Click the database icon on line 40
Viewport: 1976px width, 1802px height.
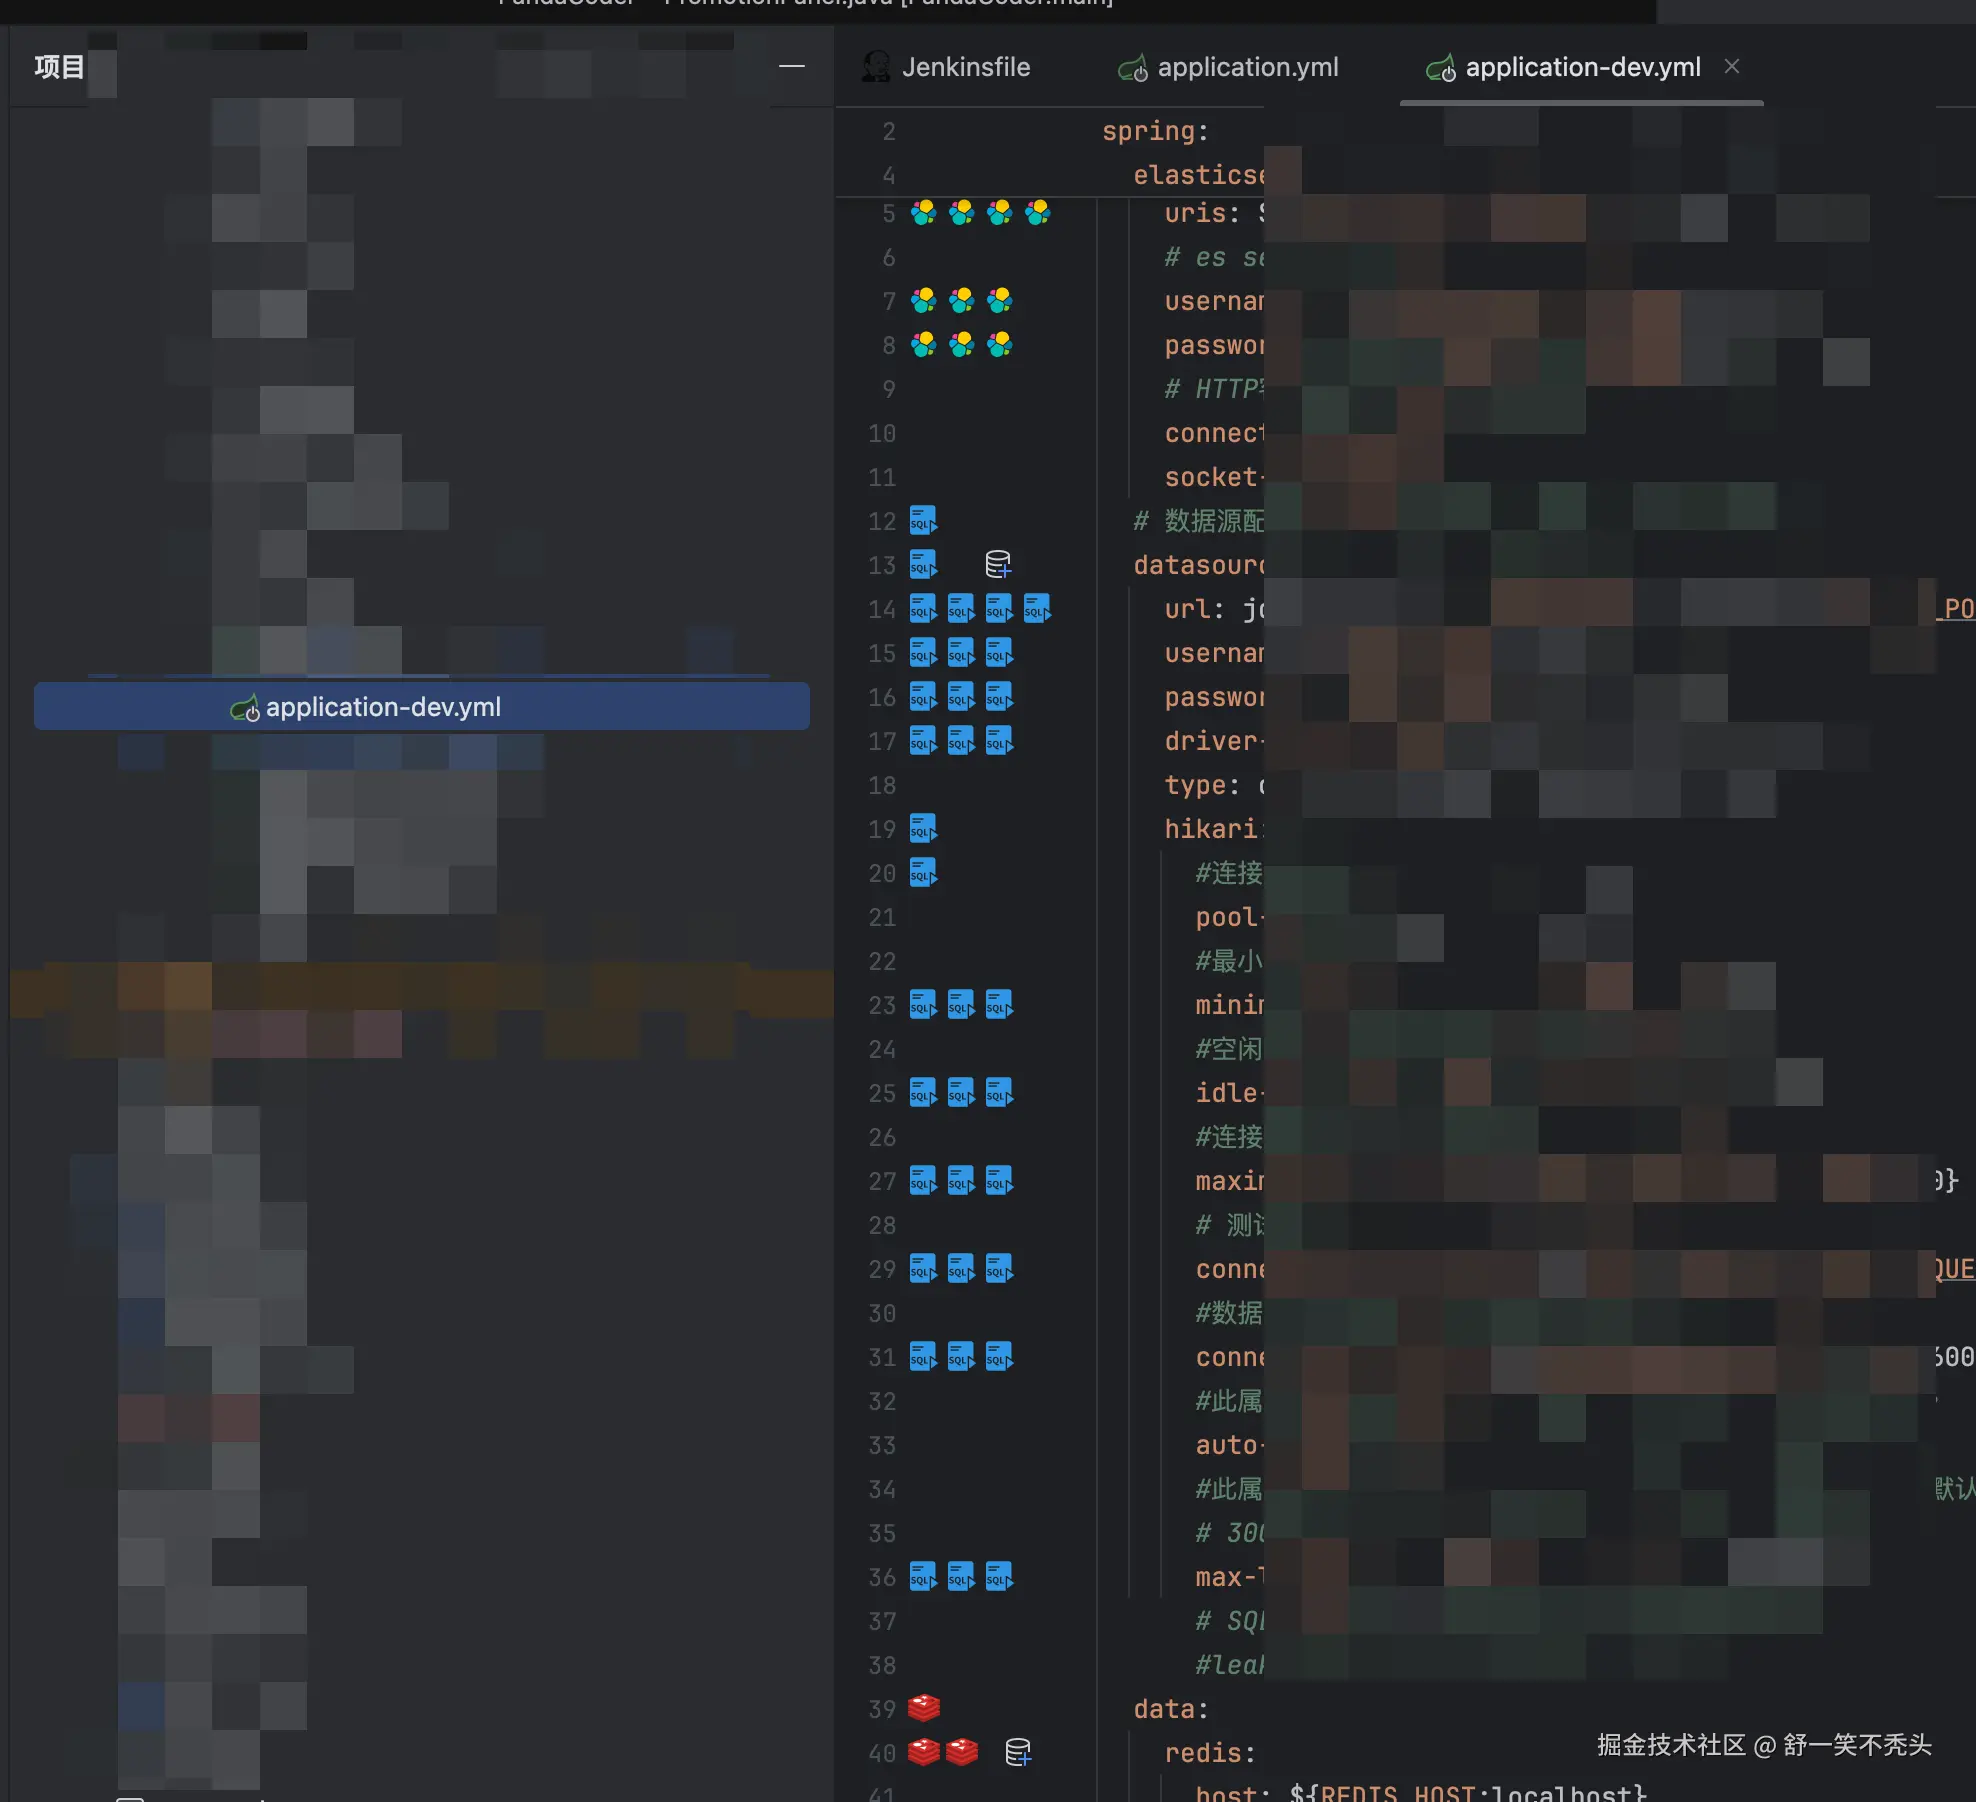(1018, 1752)
